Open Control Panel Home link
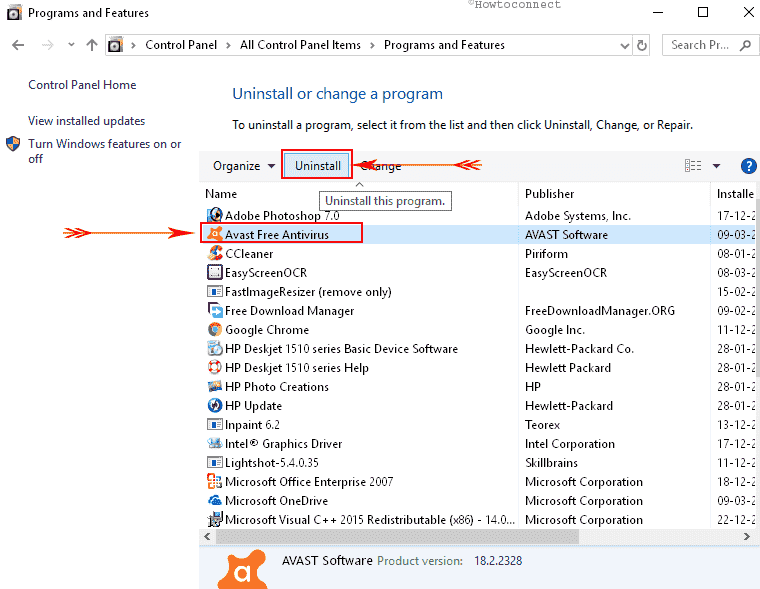This screenshot has width=760, height=589. click(x=82, y=85)
